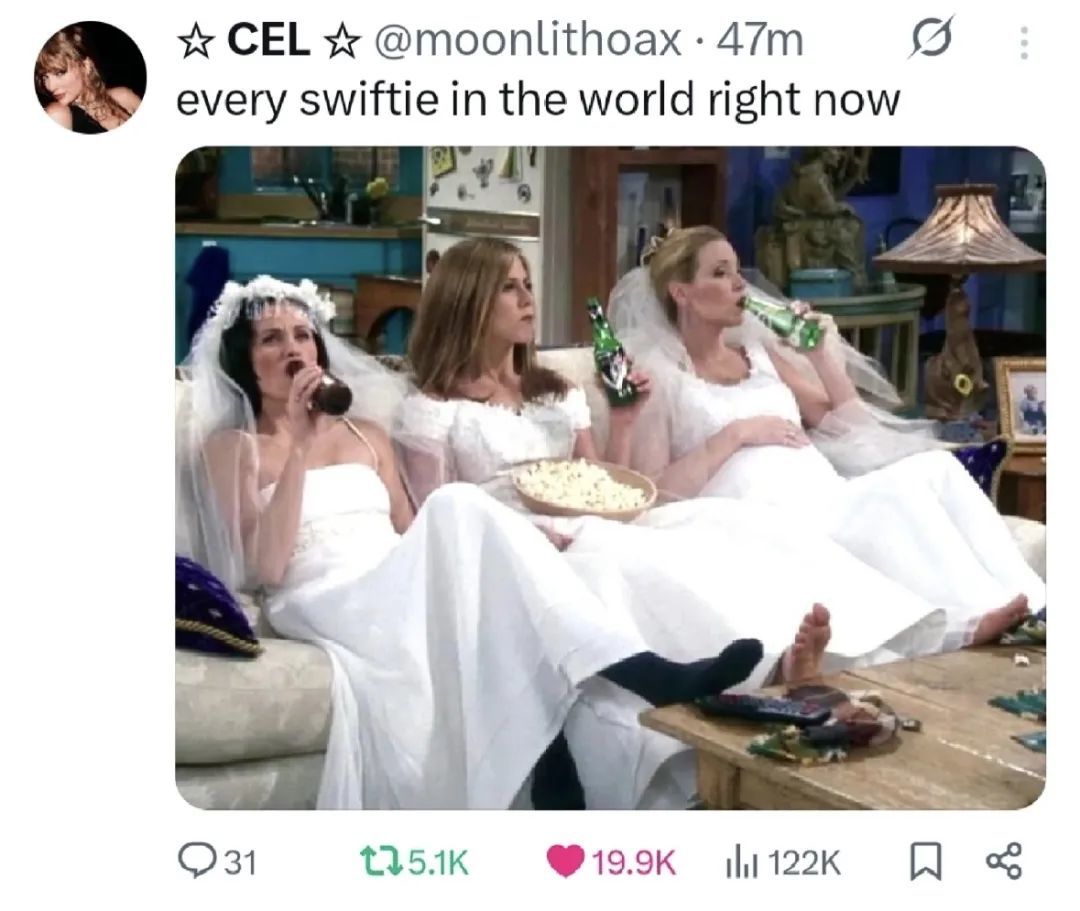Click the star symbol after CEL
The width and height of the screenshot is (1080, 911).
tap(342, 42)
